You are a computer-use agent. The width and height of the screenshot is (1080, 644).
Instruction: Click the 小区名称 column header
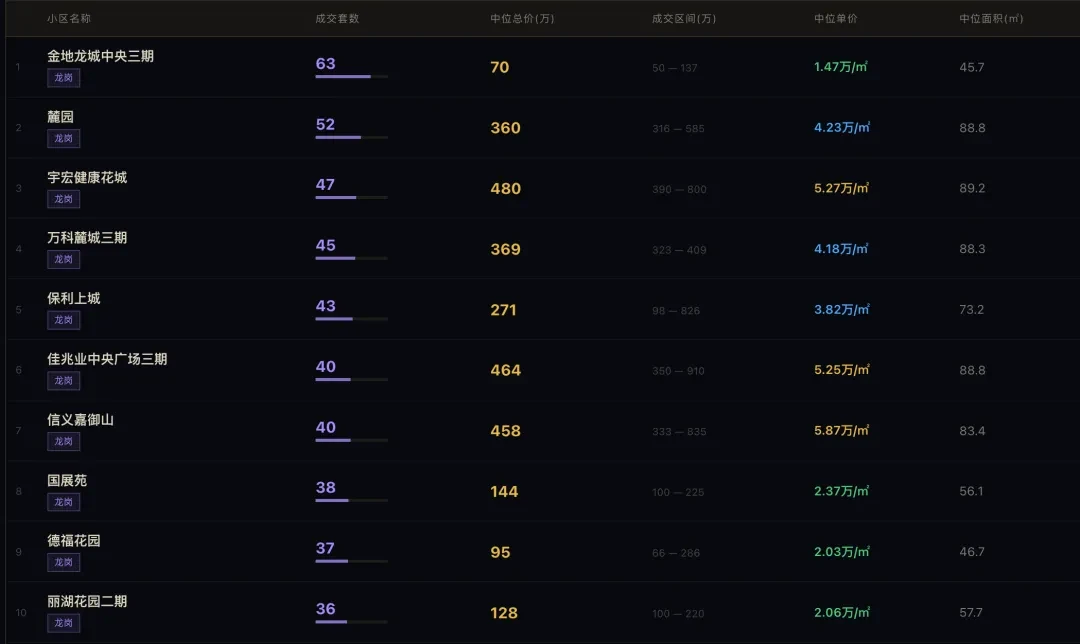(x=69, y=19)
